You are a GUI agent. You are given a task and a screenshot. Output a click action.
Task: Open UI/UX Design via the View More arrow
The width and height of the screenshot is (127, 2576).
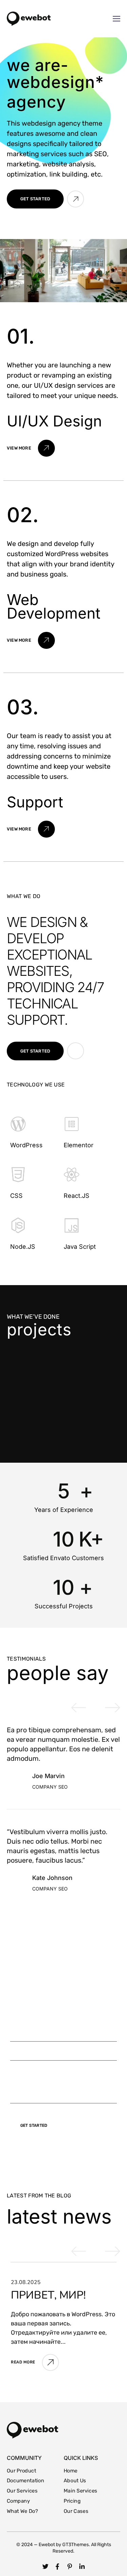[46, 448]
